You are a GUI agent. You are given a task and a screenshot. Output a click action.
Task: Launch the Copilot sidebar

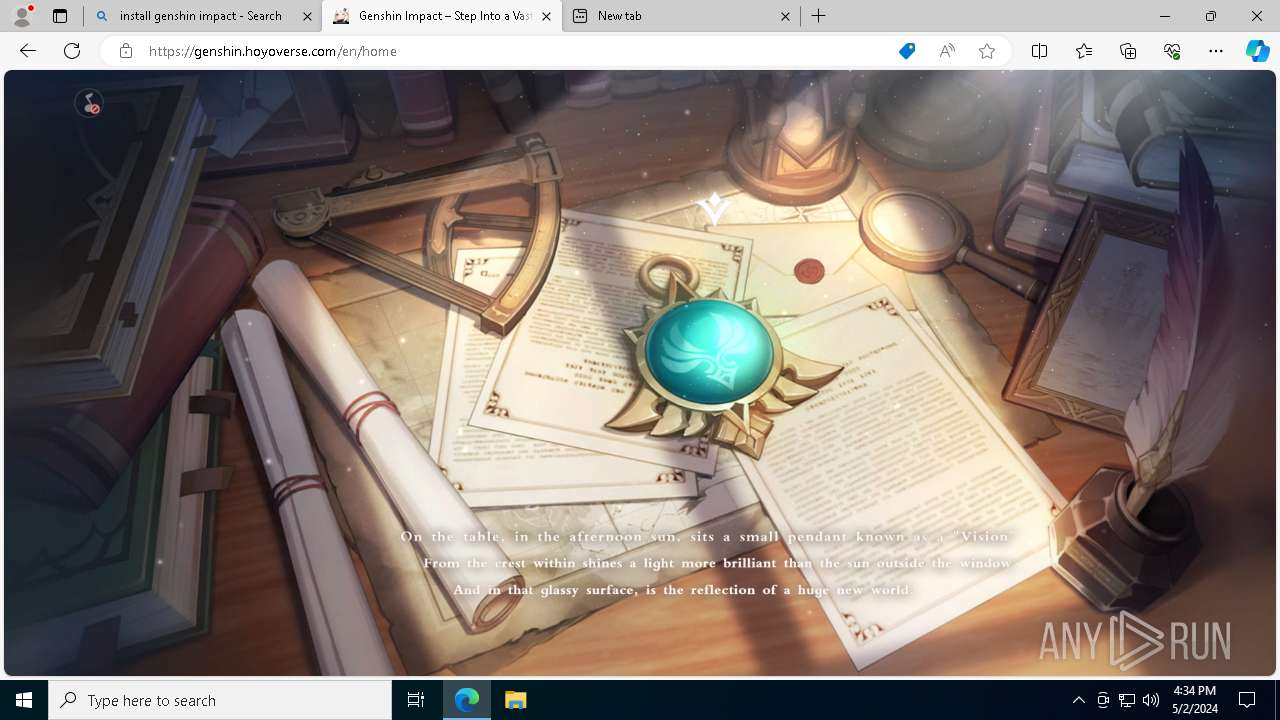[x=1257, y=51]
